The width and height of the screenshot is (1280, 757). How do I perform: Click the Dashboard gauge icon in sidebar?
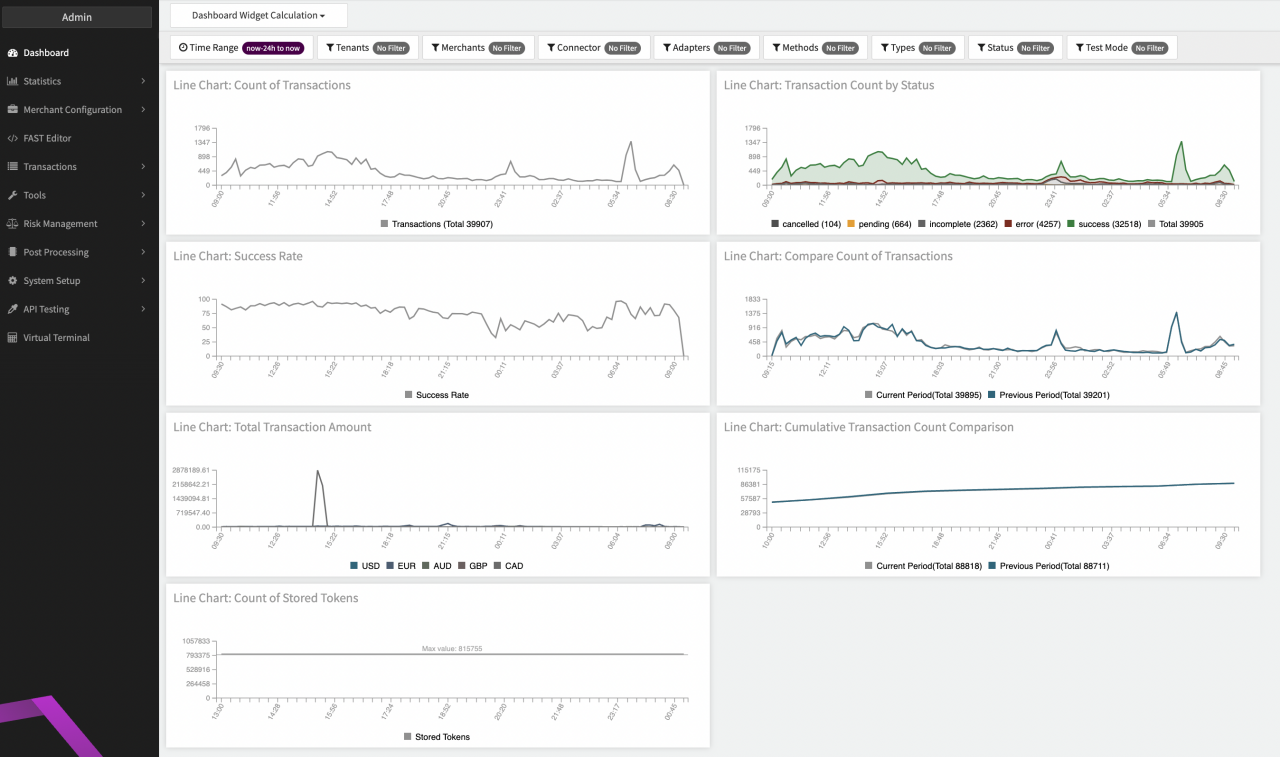tap(13, 53)
